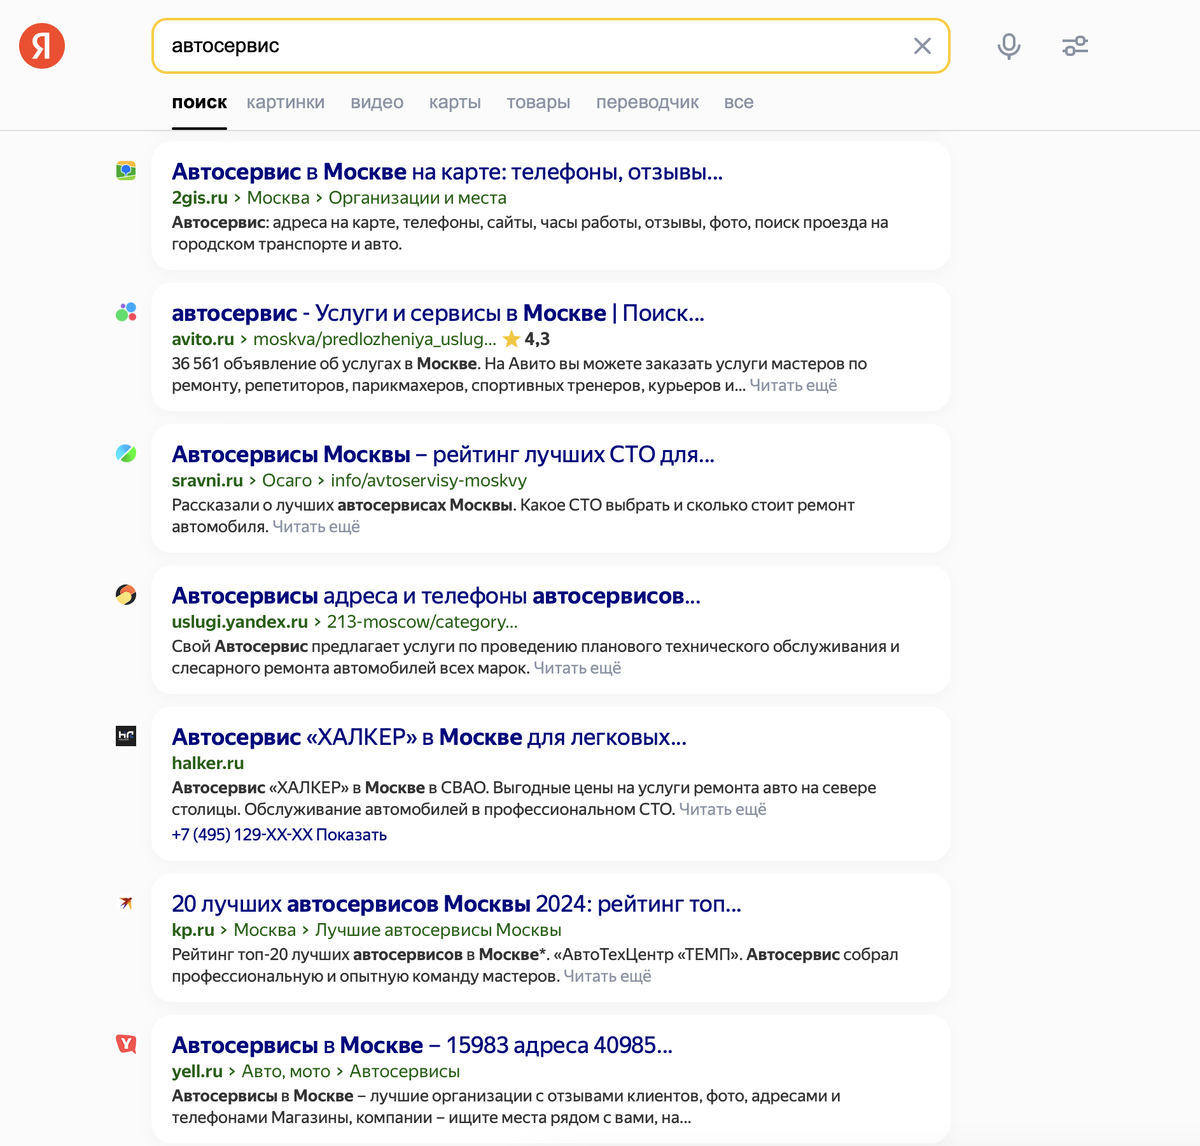Click Лучшие автосервисы Москвы breadcrumb

click(438, 929)
